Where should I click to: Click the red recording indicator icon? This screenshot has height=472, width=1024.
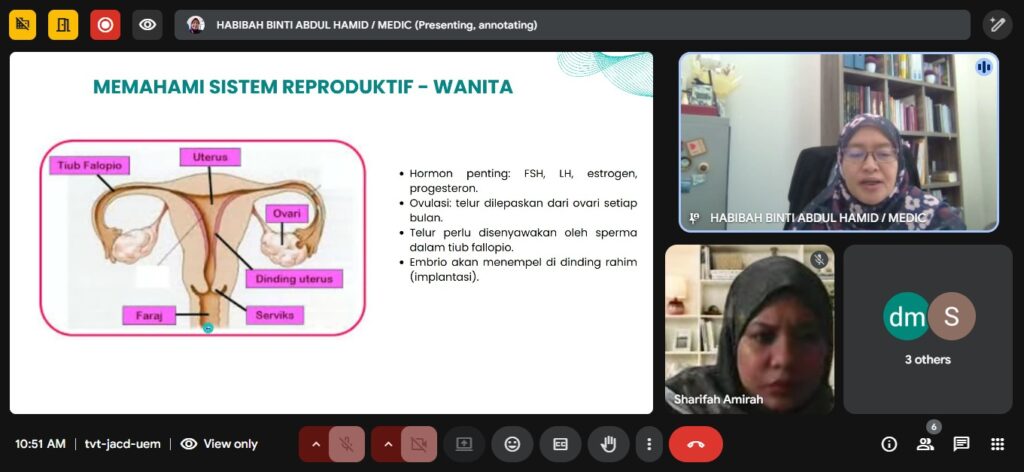[x=105, y=25]
